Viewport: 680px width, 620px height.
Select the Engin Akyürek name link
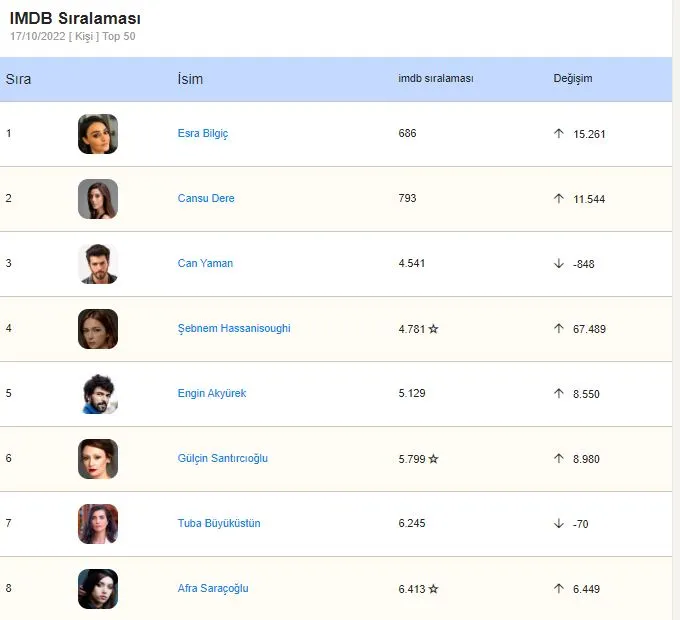[x=212, y=393]
